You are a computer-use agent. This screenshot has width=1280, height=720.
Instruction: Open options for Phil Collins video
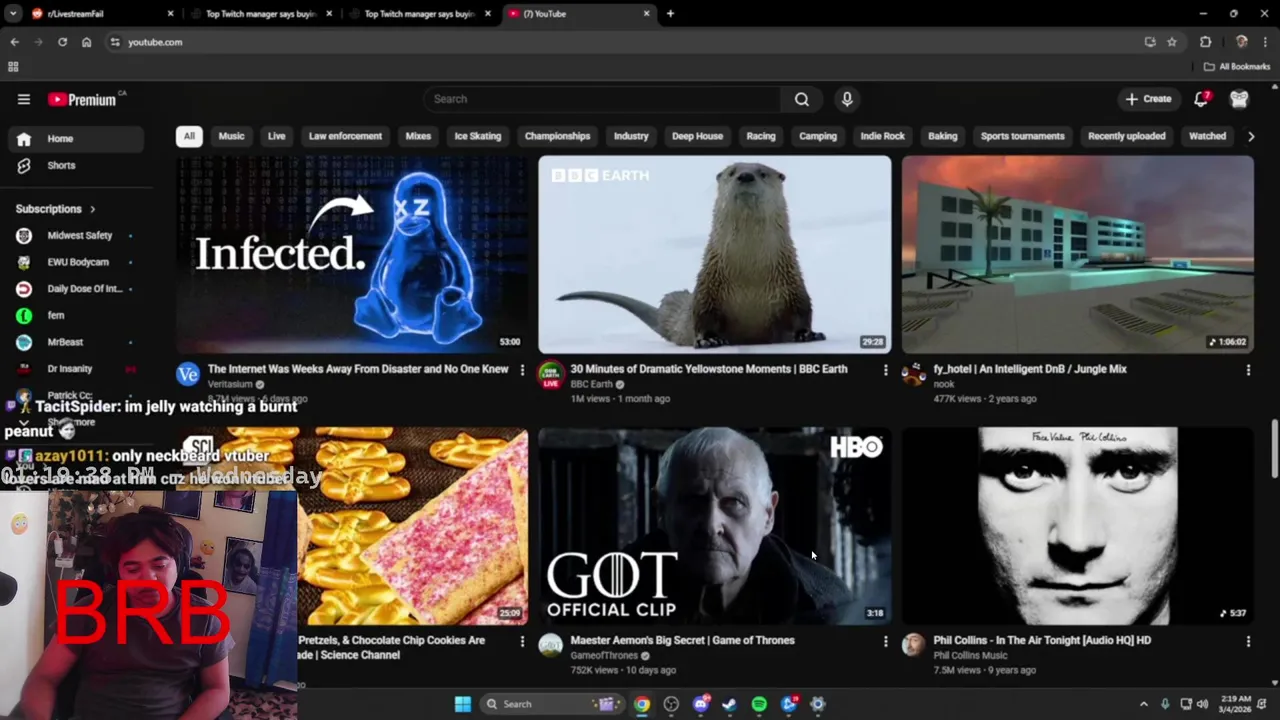pyautogui.click(x=1248, y=641)
